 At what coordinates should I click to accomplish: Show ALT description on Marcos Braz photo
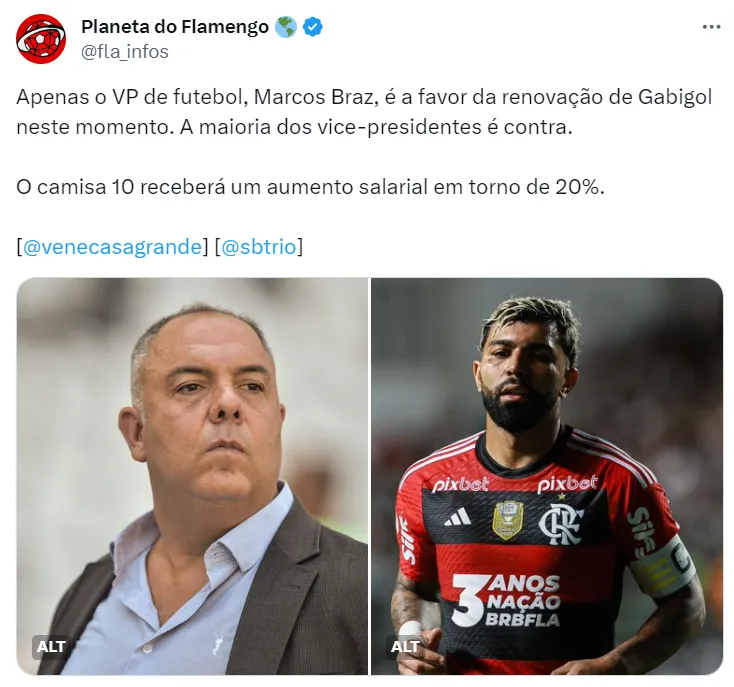coord(51,646)
